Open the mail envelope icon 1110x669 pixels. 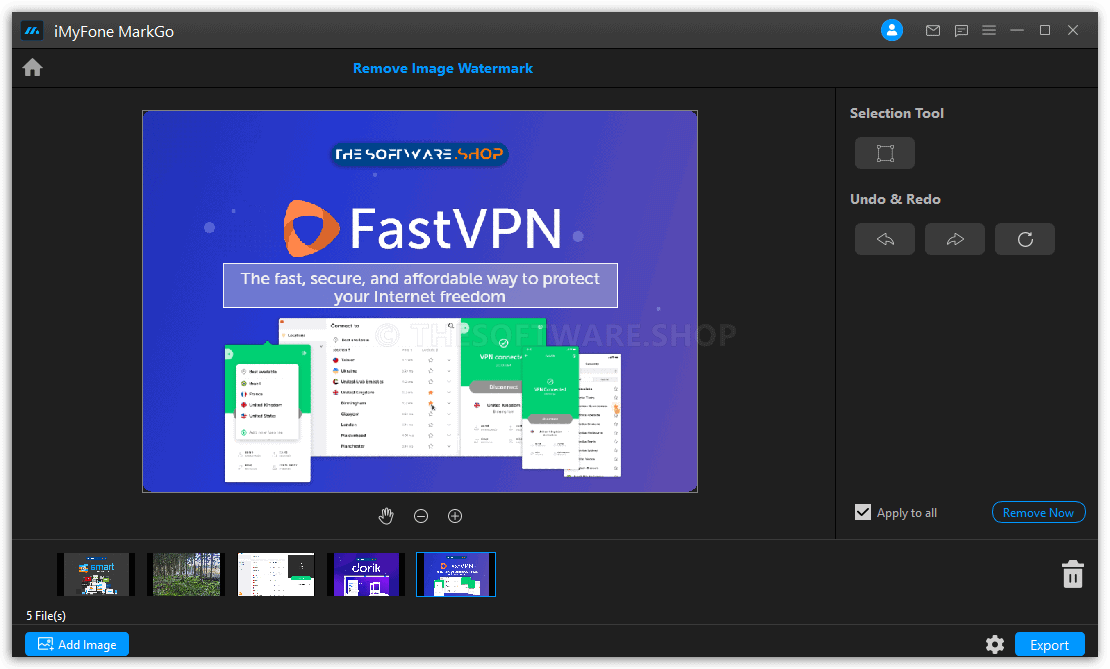pos(933,30)
